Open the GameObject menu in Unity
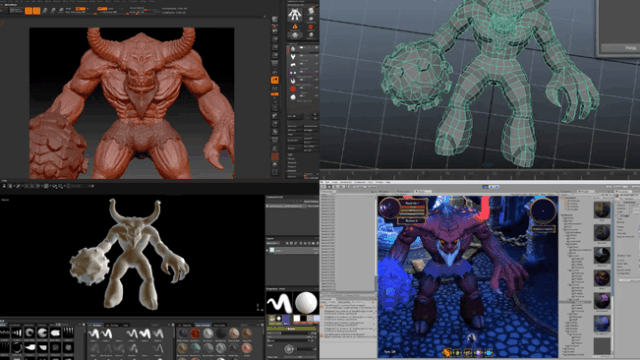This screenshot has height=360, width=640. [346, 182]
